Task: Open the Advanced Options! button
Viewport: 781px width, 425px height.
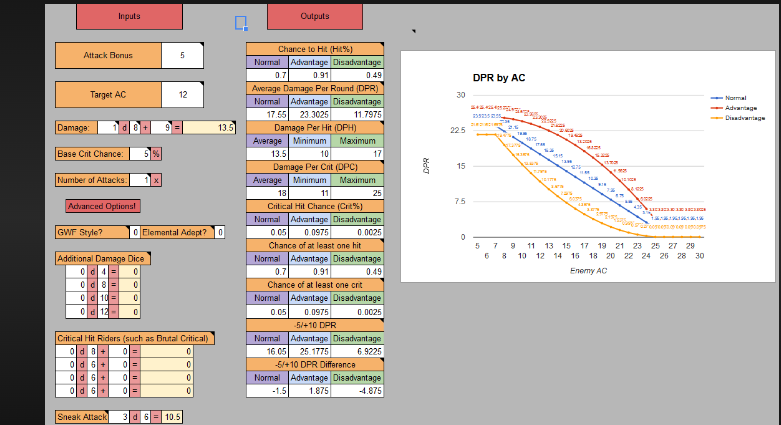Action: pyautogui.click(x=102, y=206)
